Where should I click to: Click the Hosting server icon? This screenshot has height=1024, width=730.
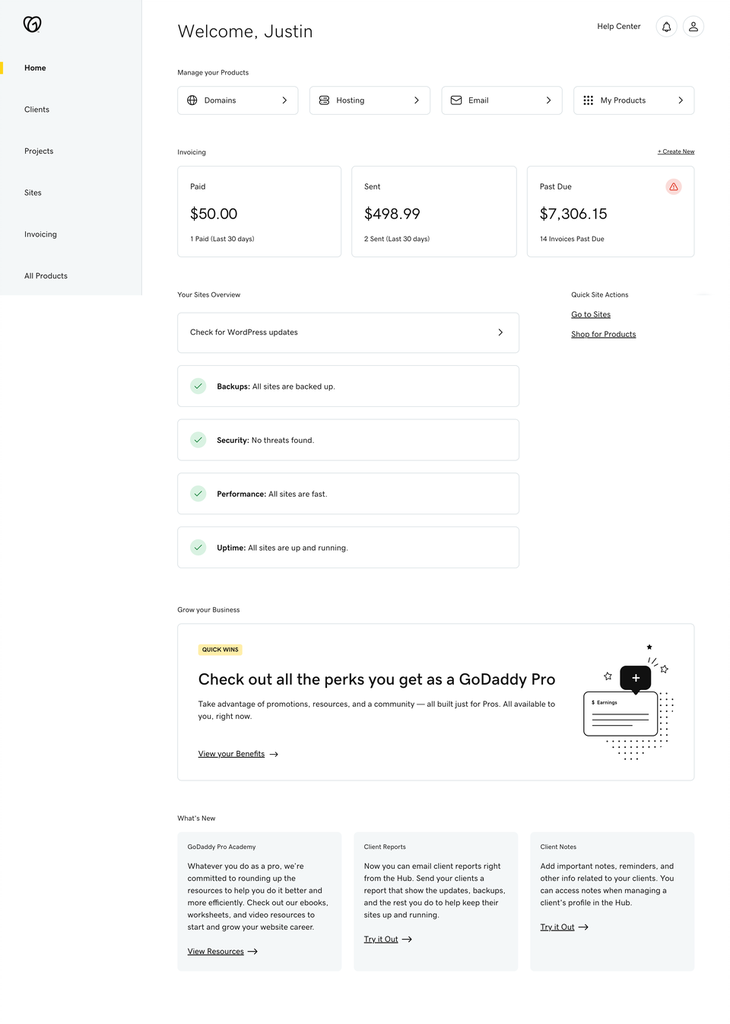324,100
